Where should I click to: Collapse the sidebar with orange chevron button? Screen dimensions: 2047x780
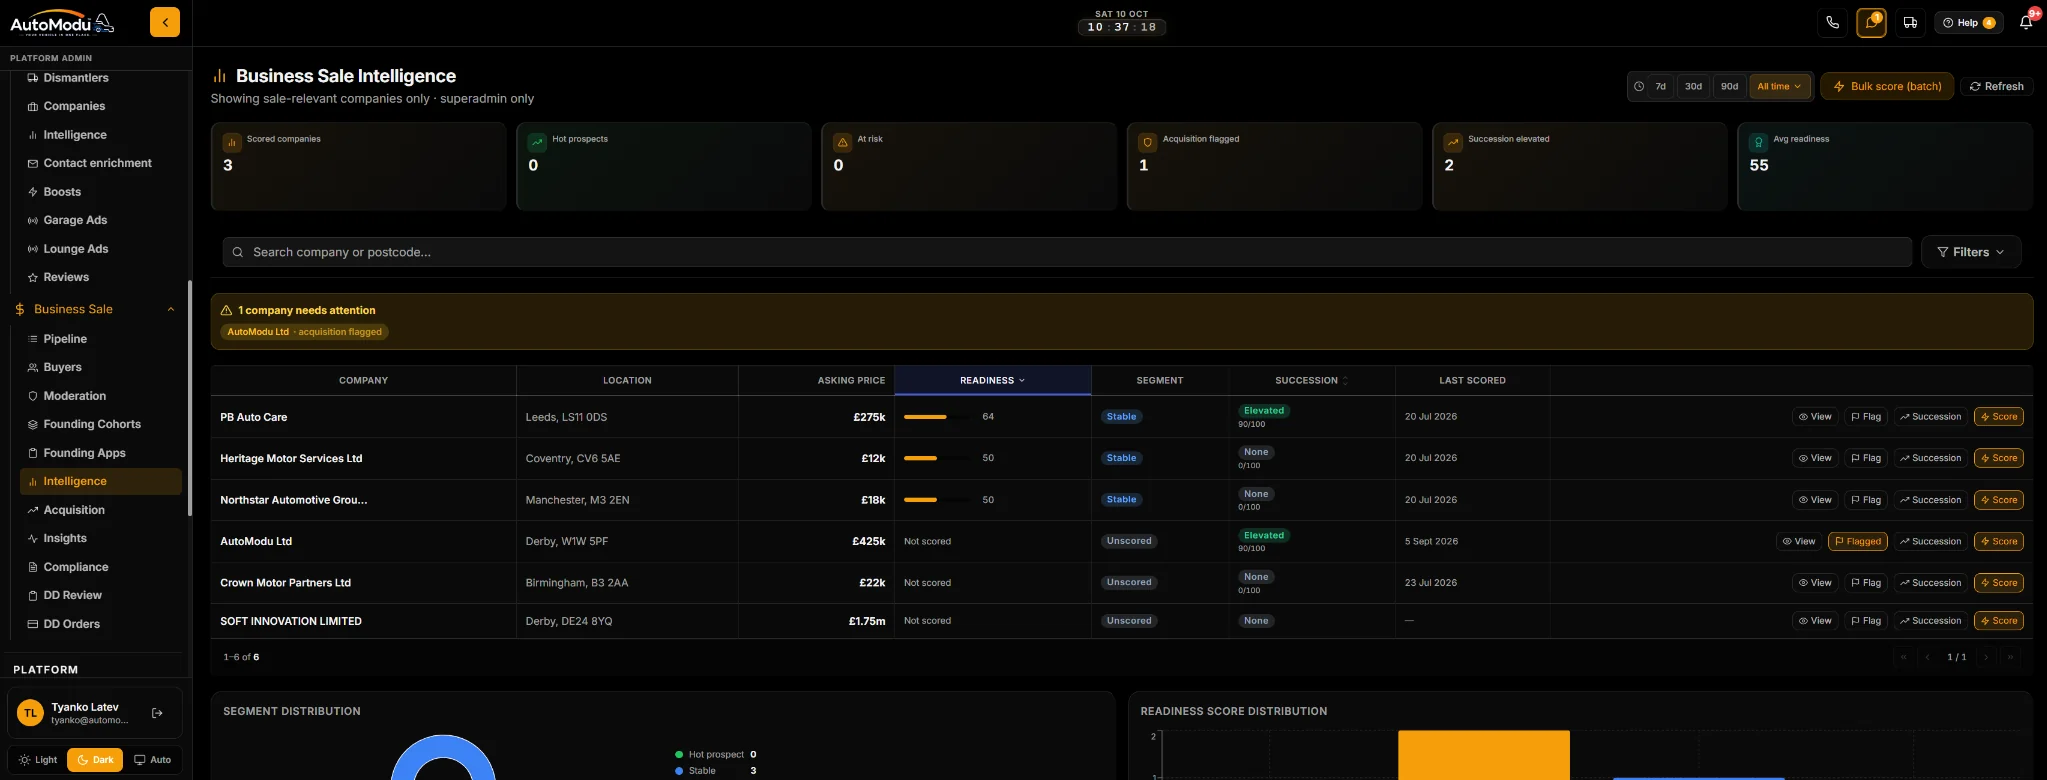tap(165, 22)
